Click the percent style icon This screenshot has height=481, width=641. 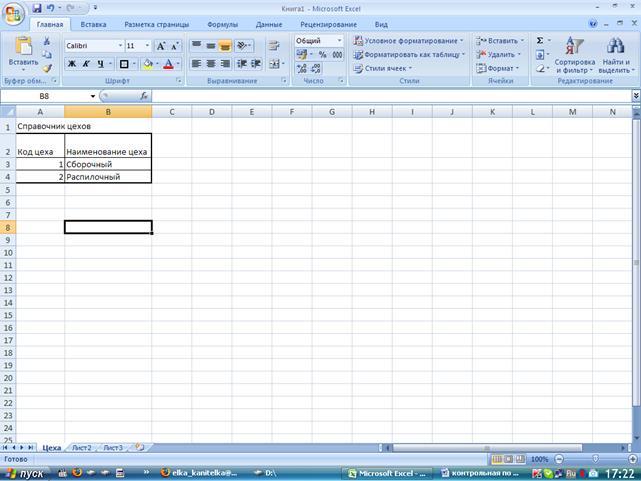click(x=322, y=55)
